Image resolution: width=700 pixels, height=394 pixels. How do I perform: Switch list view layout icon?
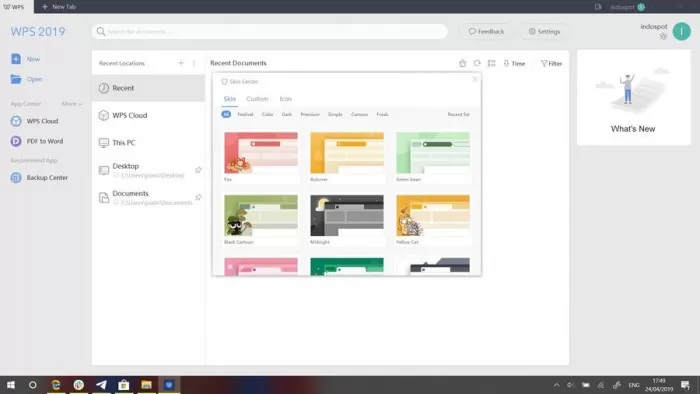click(492, 63)
